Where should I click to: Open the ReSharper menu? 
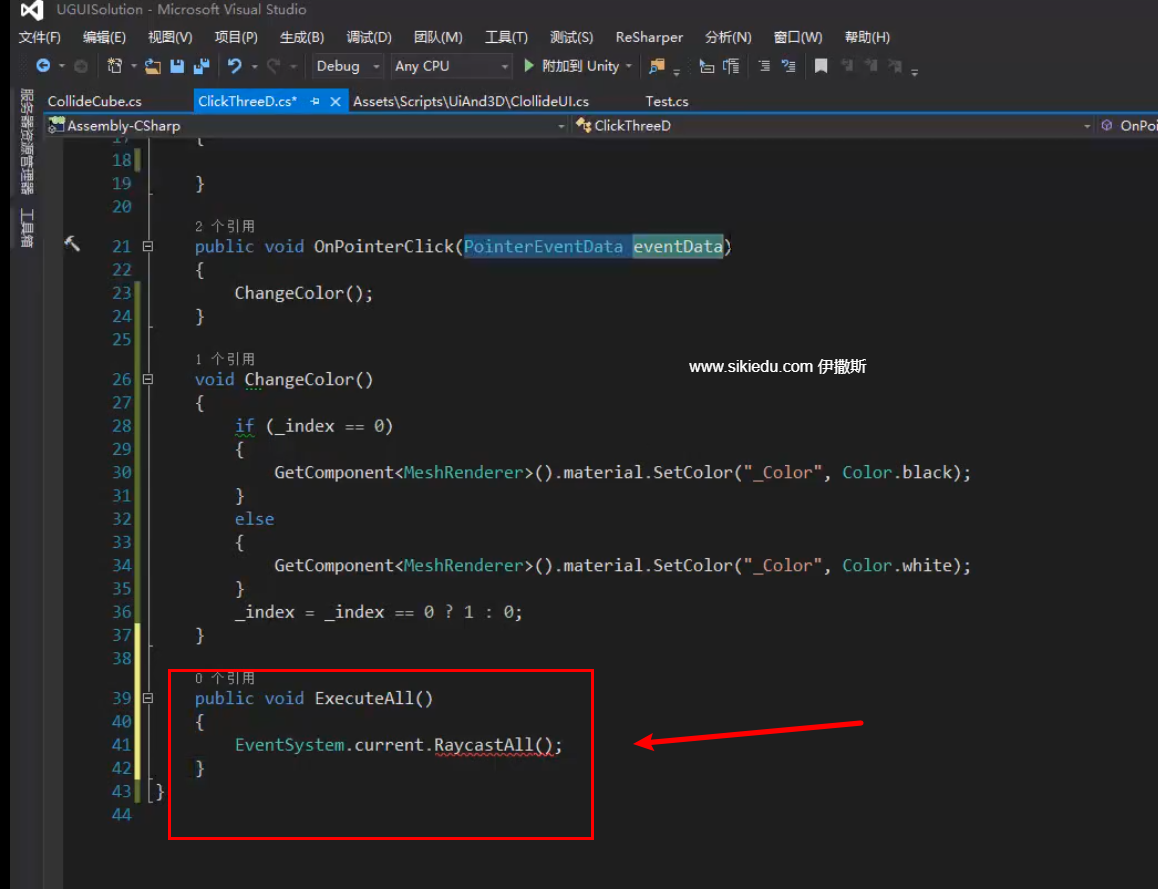click(x=649, y=38)
